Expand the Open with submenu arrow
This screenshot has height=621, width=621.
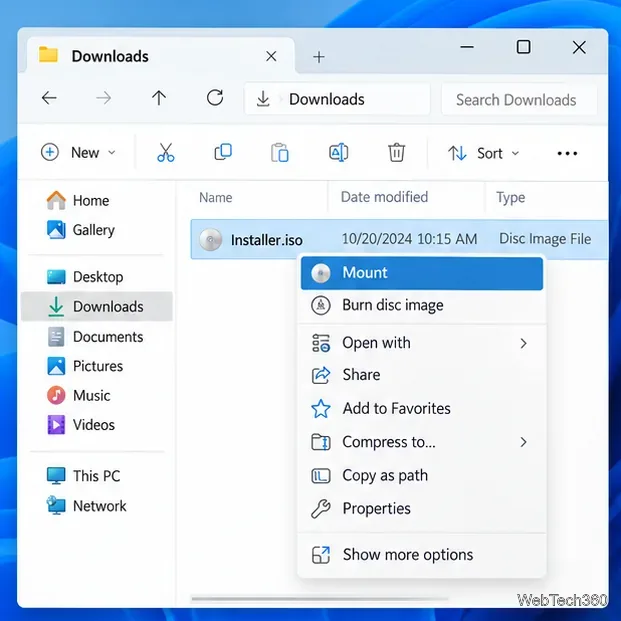click(524, 343)
